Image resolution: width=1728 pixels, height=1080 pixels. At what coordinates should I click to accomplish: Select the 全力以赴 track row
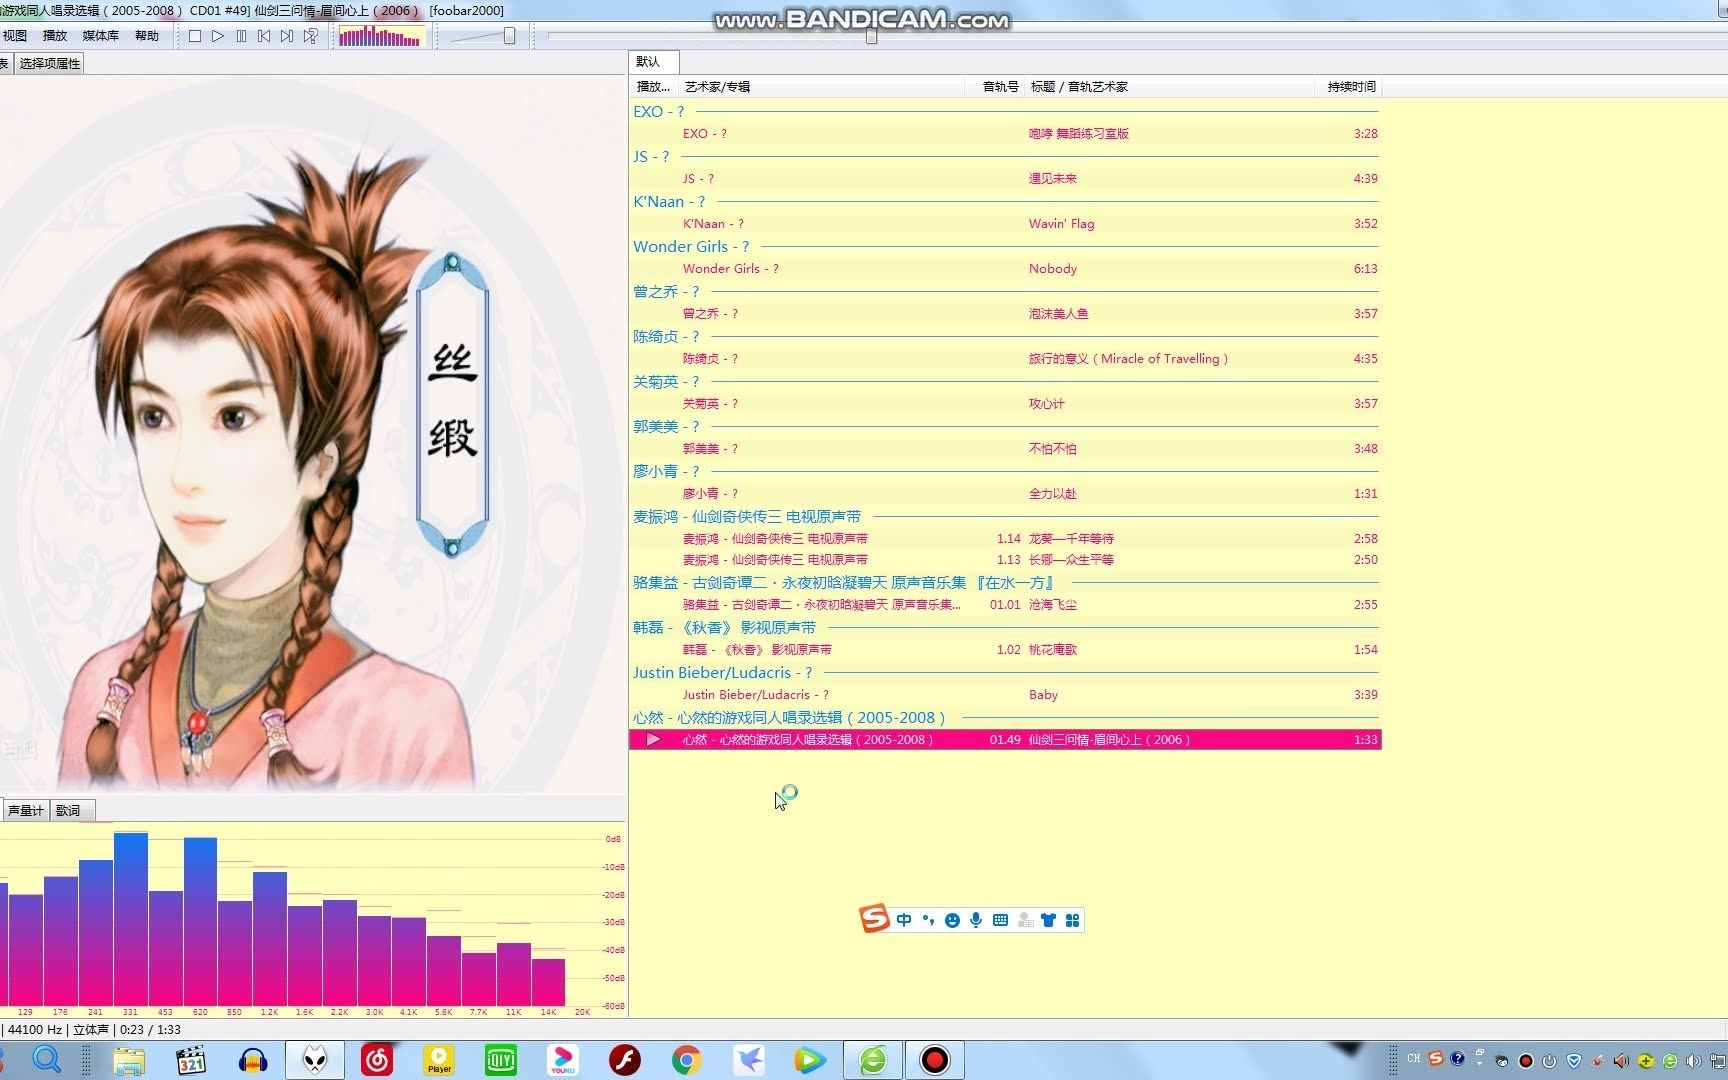click(1005, 494)
